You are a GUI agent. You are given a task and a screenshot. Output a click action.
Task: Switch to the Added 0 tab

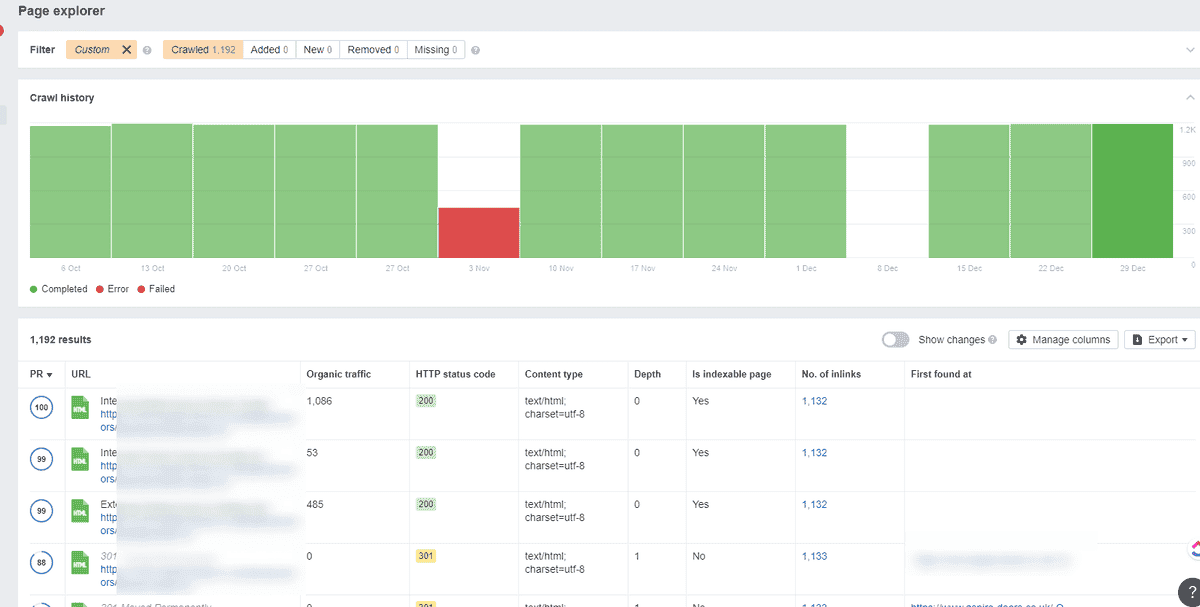[x=269, y=49]
